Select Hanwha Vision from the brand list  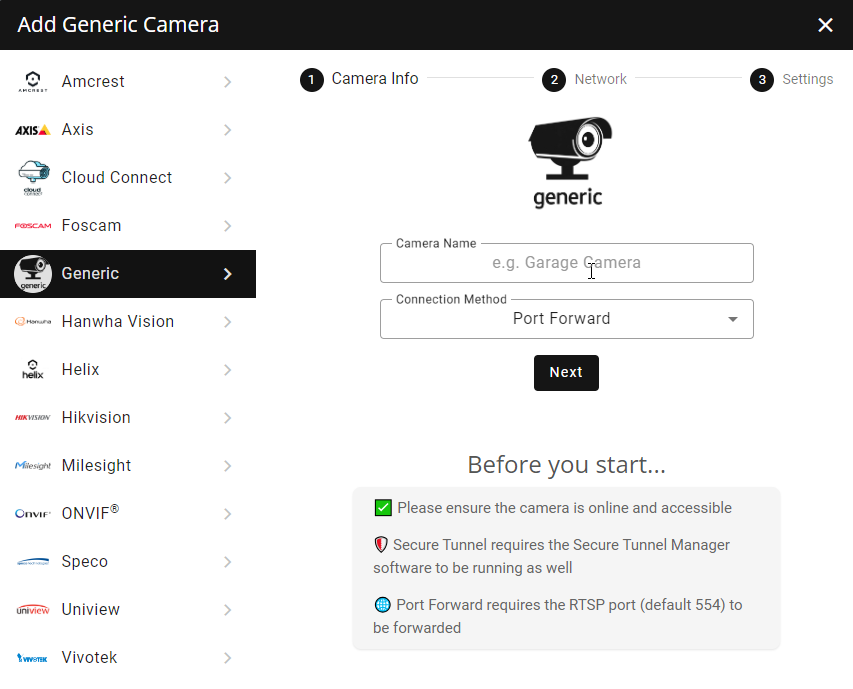pos(128,322)
